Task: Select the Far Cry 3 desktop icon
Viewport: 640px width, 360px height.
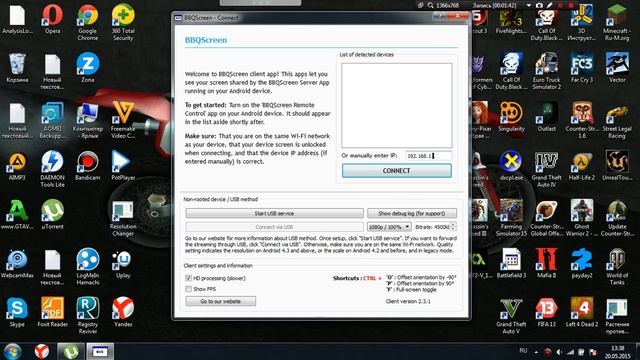Action: tap(582, 68)
